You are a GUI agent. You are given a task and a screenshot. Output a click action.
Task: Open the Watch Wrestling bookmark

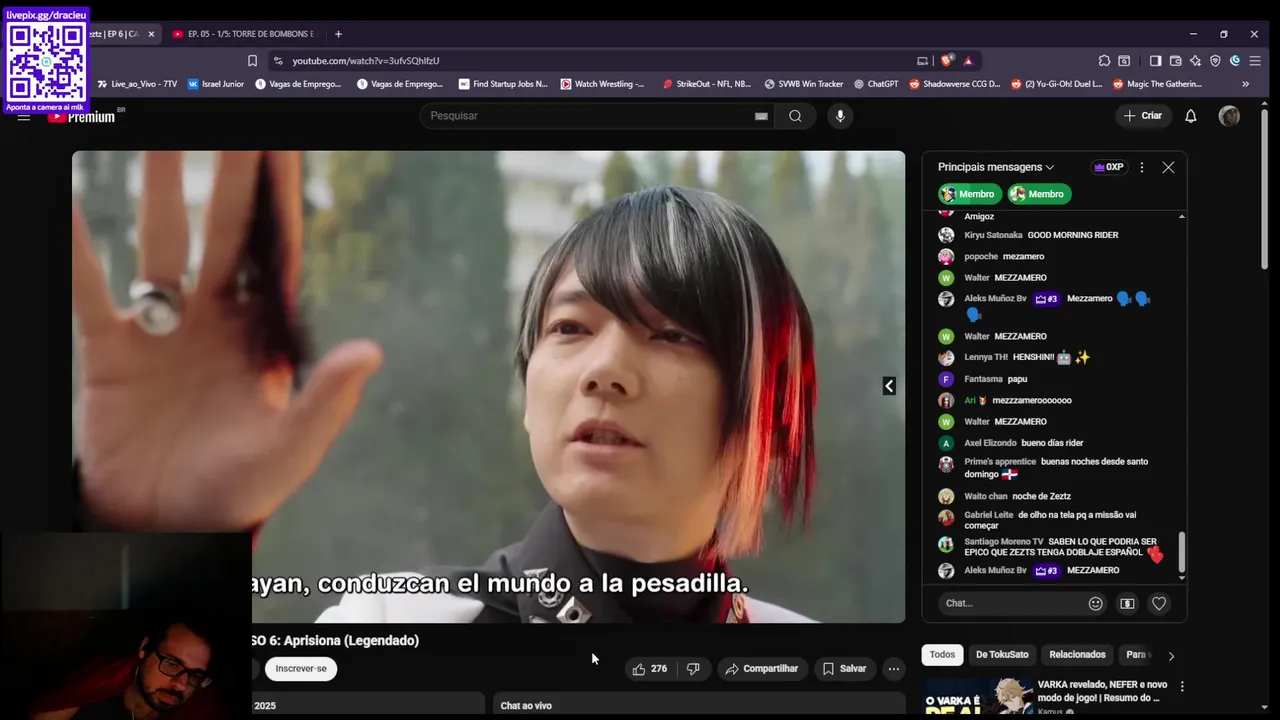(602, 84)
